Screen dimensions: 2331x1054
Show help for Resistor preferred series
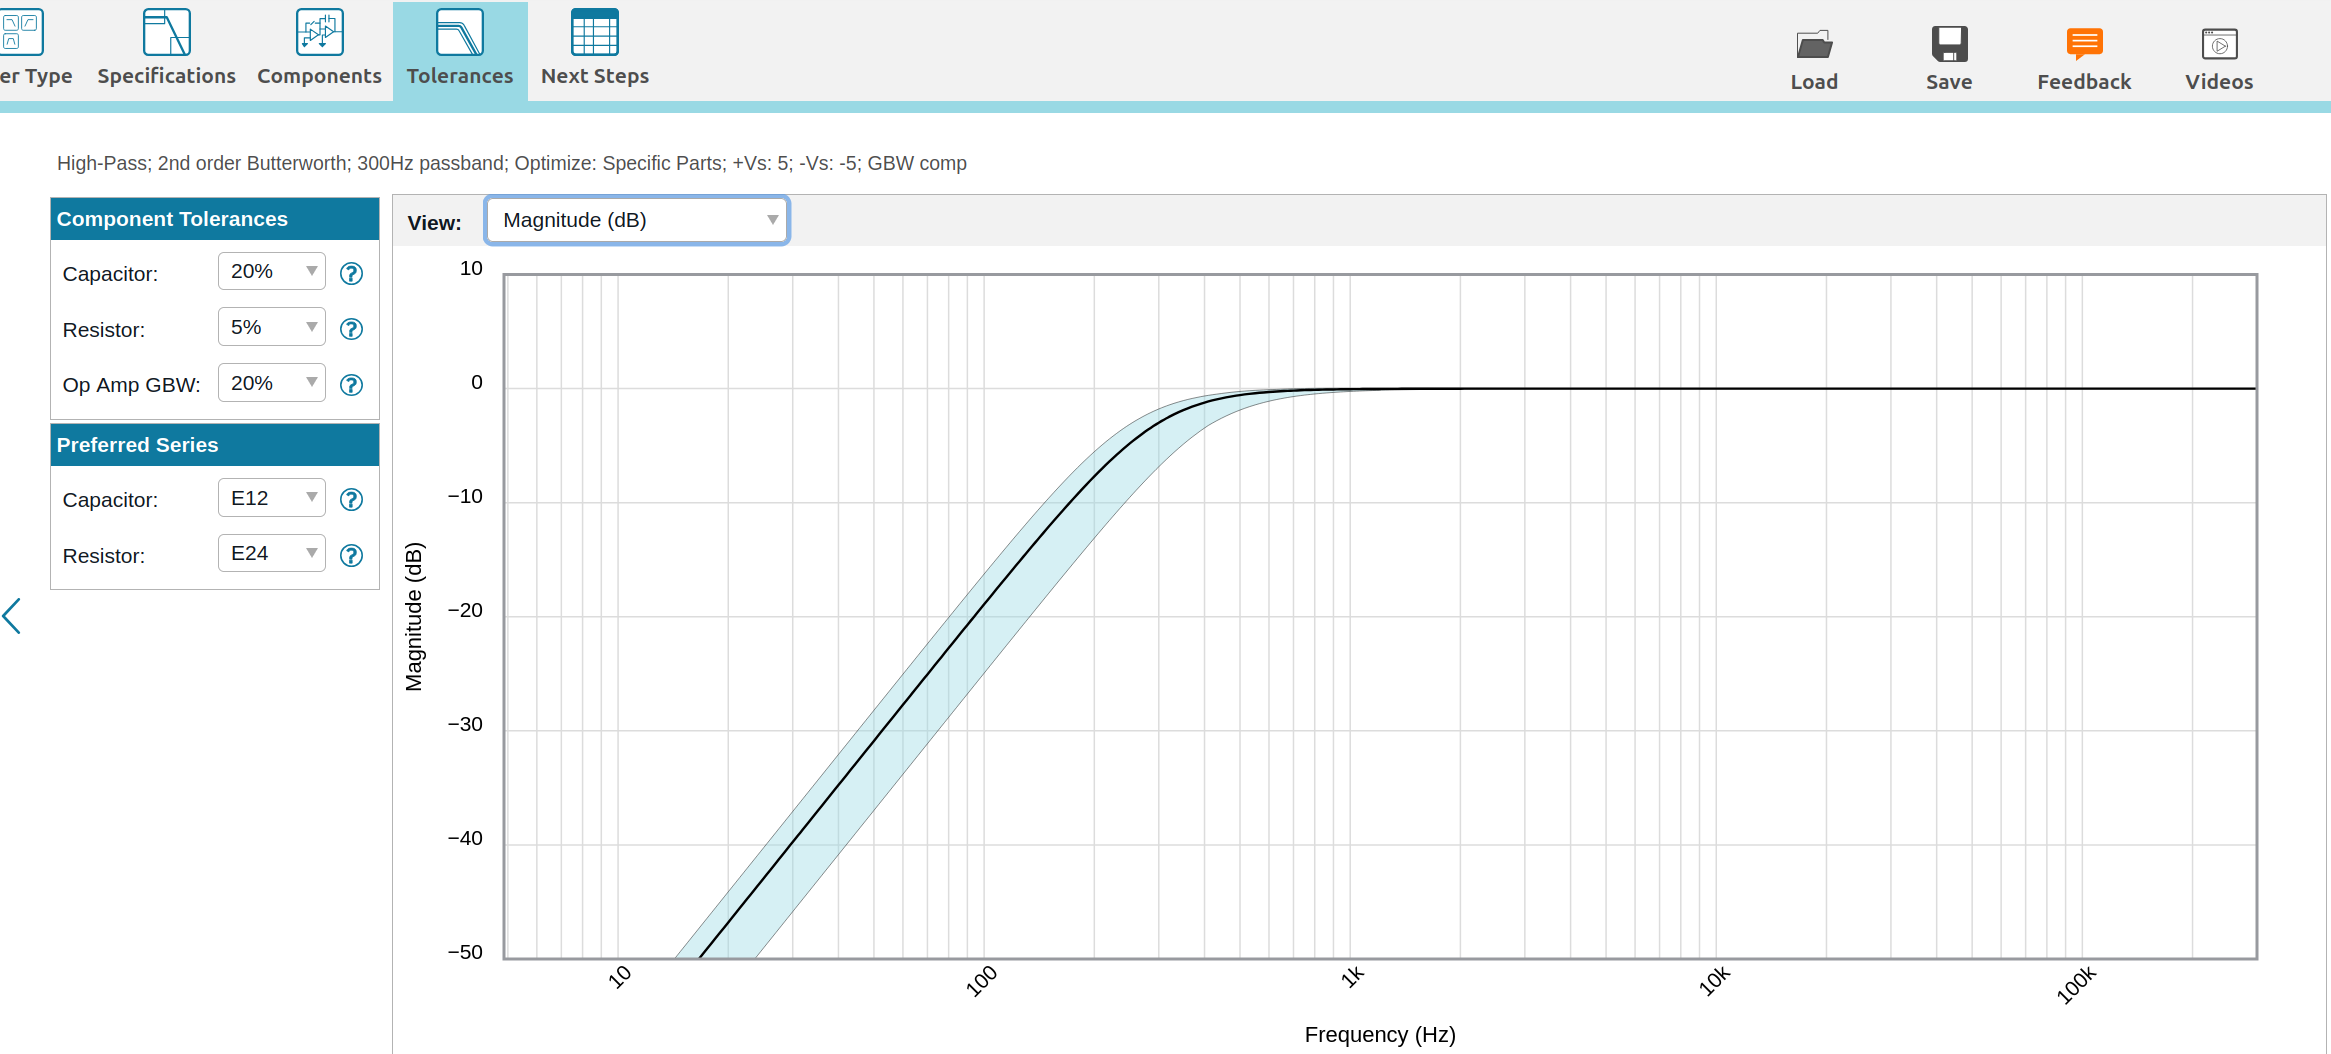tap(351, 555)
